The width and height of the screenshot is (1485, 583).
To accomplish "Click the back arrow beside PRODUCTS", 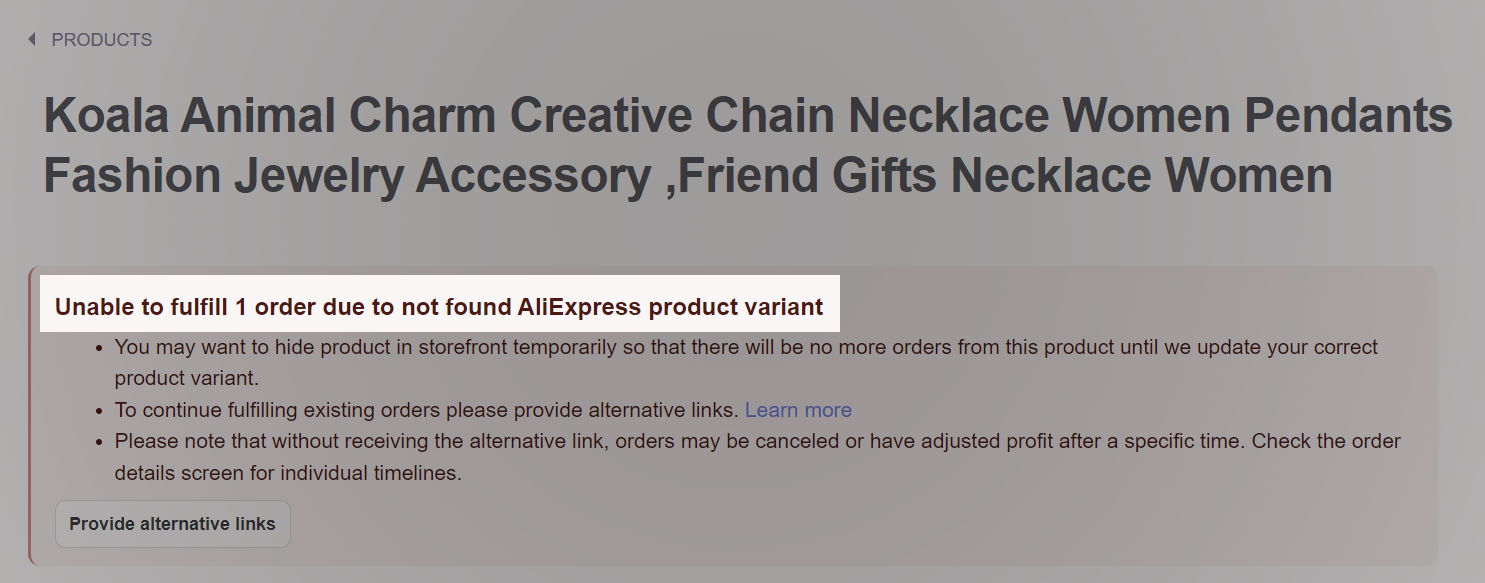I will click(32, 40).
